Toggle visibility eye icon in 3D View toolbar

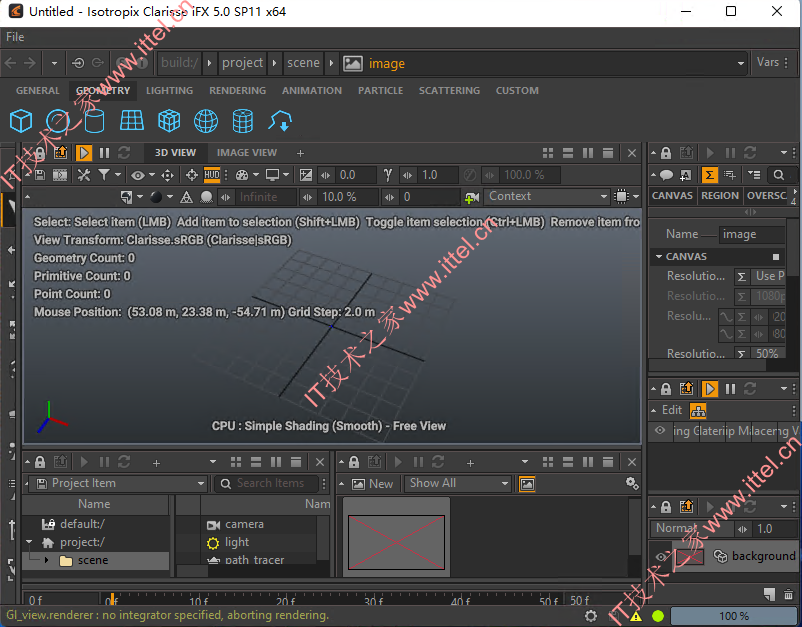tap(138, 175)
